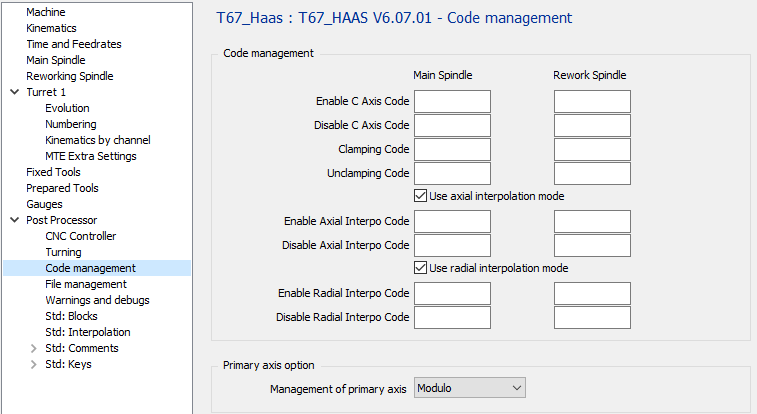Select MTE Extra Settings under Turret 1
Screen dimensions: 757x414
[x=90, y=156]
